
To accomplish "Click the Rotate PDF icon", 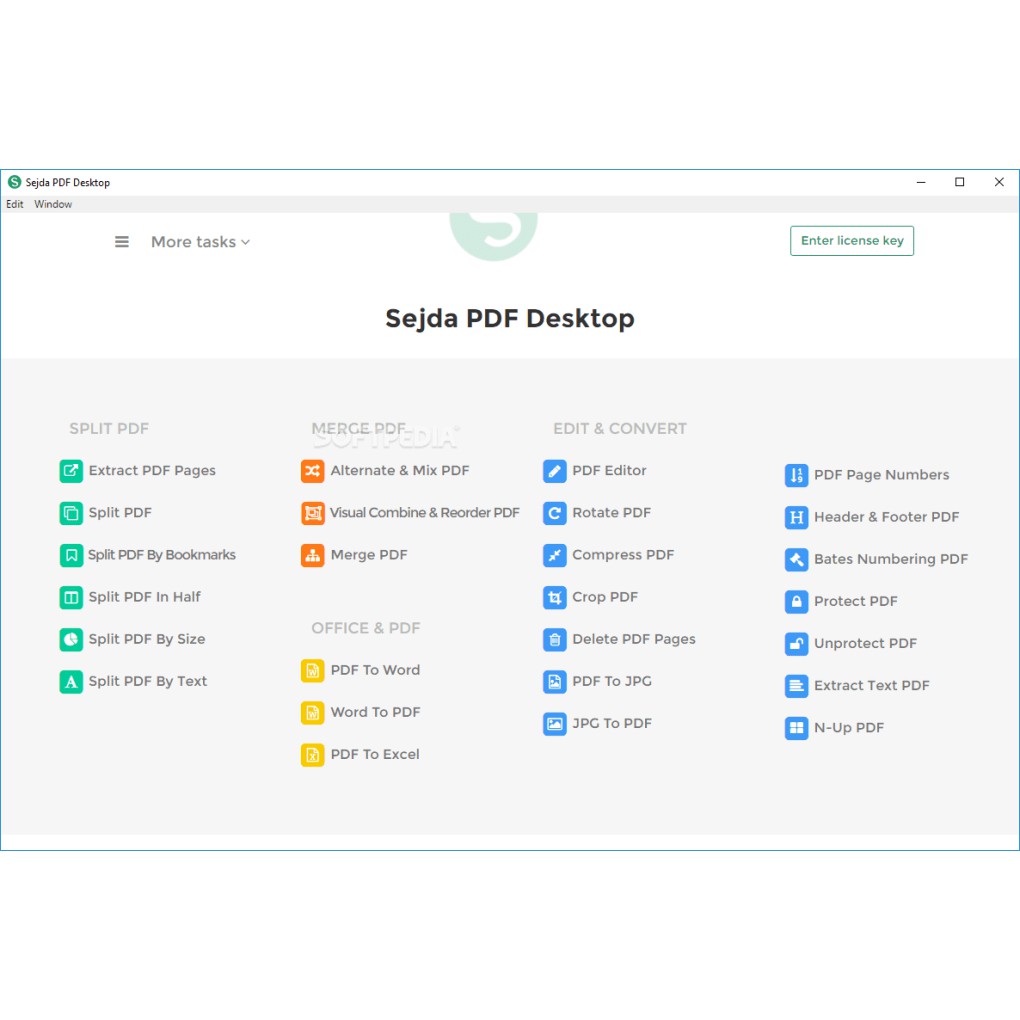I will (555, 513).
